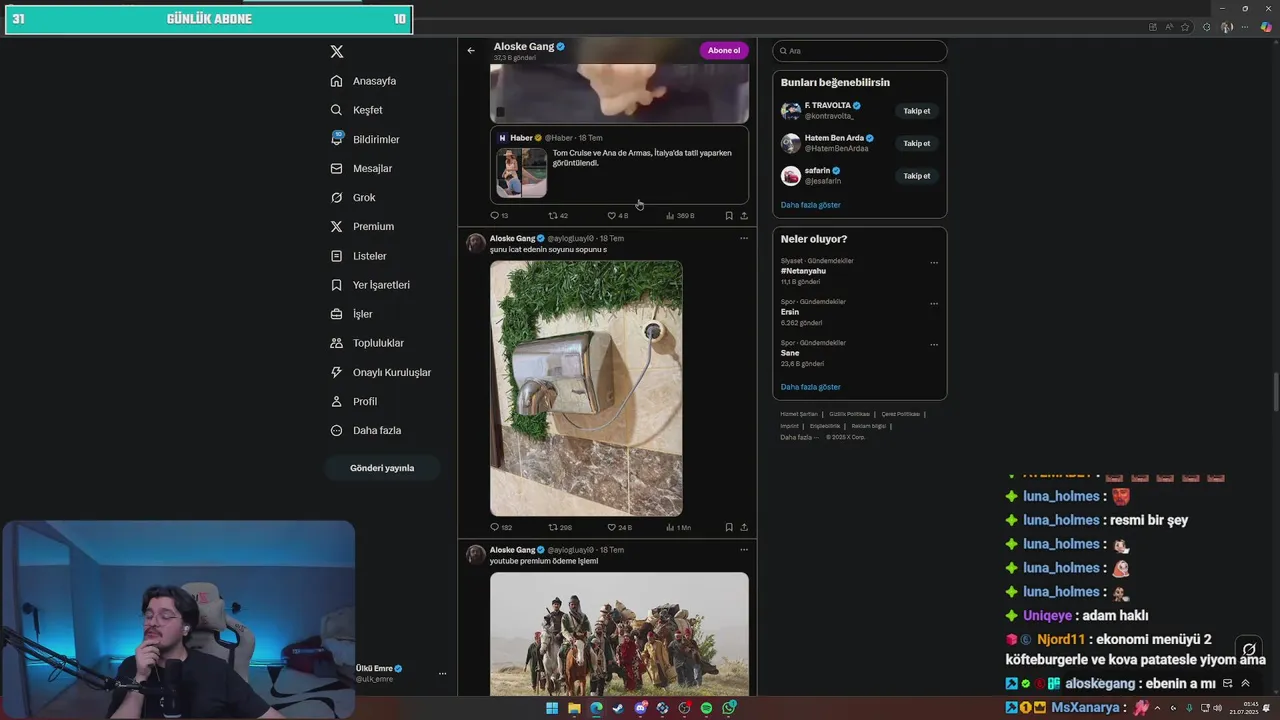
Task: Like the Tom Cruise quote post
Action: tap(618, 216)
